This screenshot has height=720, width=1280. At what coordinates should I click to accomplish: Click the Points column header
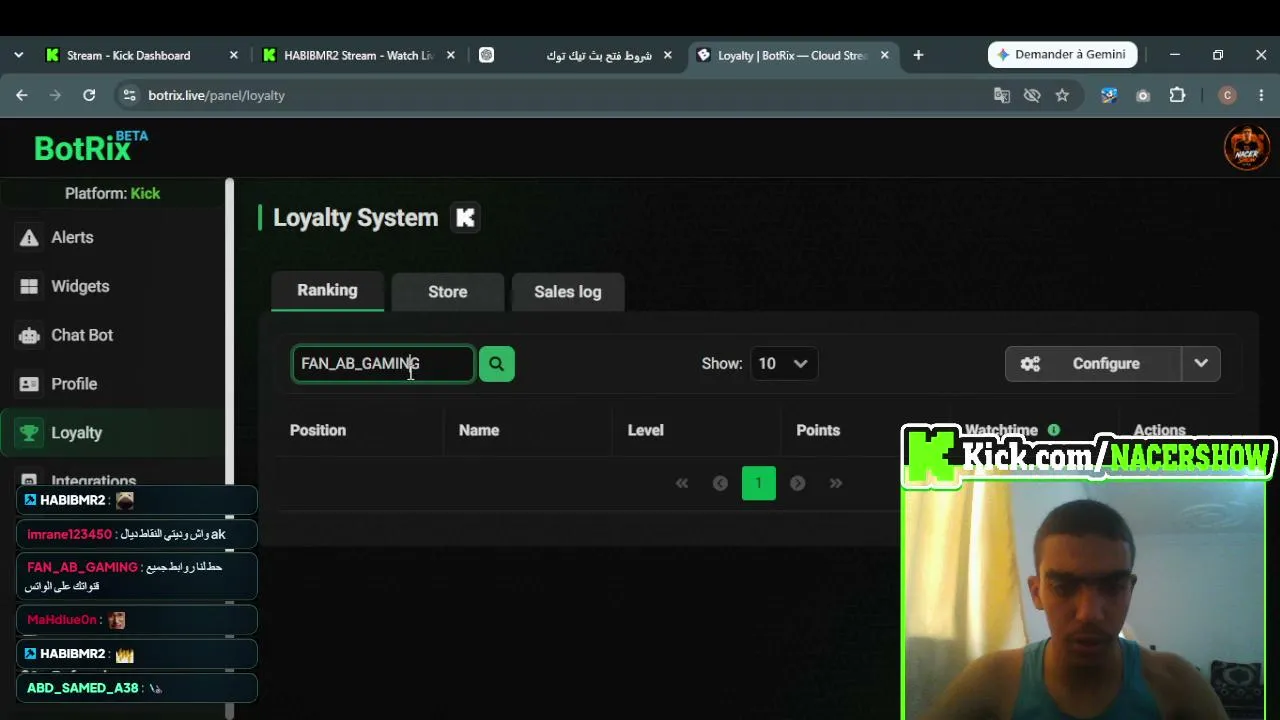[x=818, y=430]
